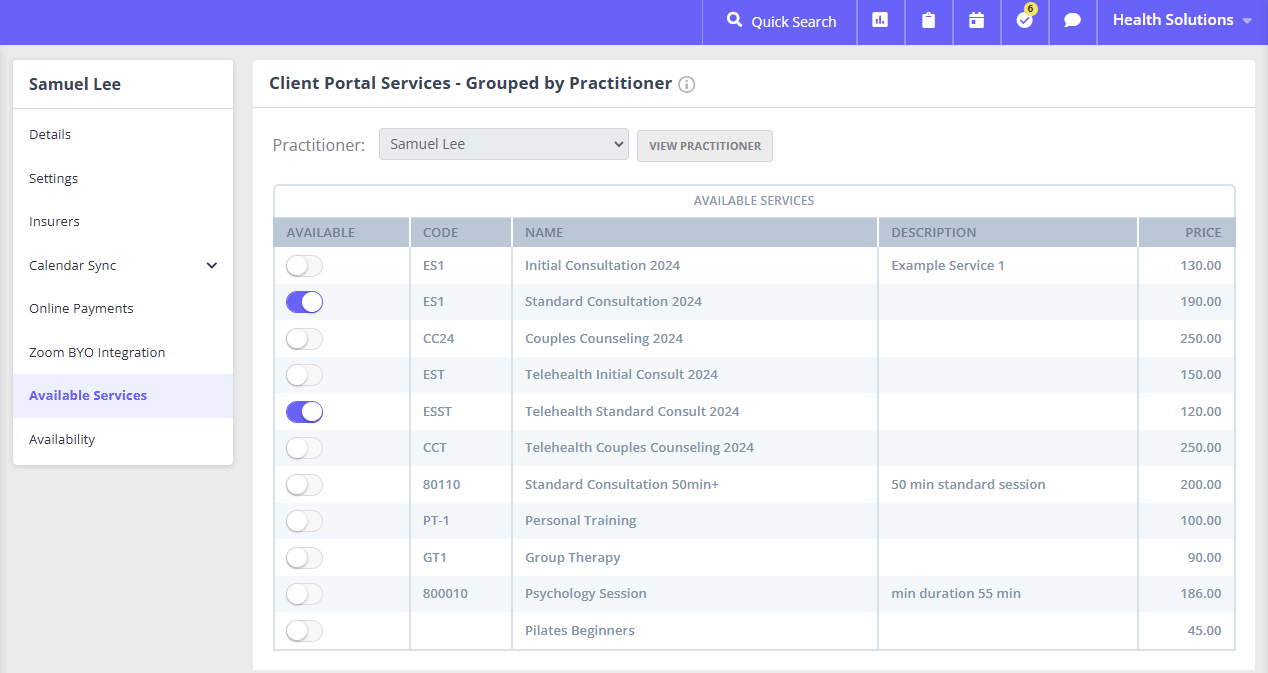Open the Health Solutions account menu
The image size is (1268, 673).
click(1181, 21)
